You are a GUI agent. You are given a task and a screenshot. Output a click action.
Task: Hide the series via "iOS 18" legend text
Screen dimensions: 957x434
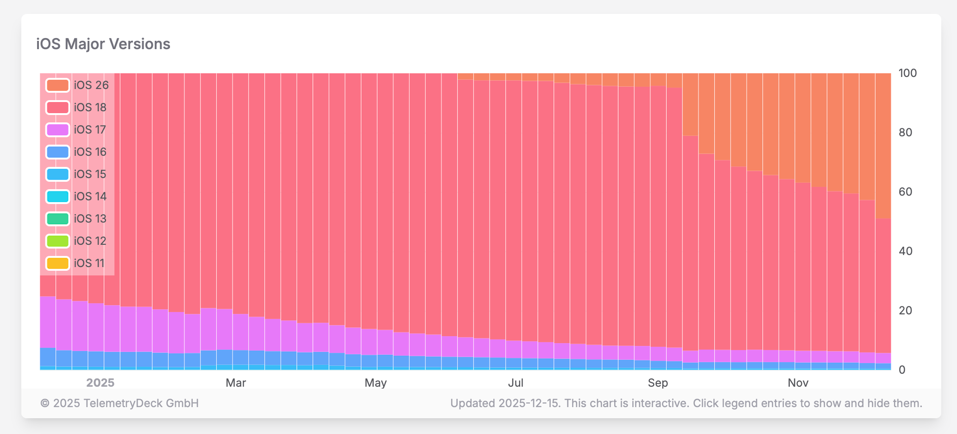90,108
